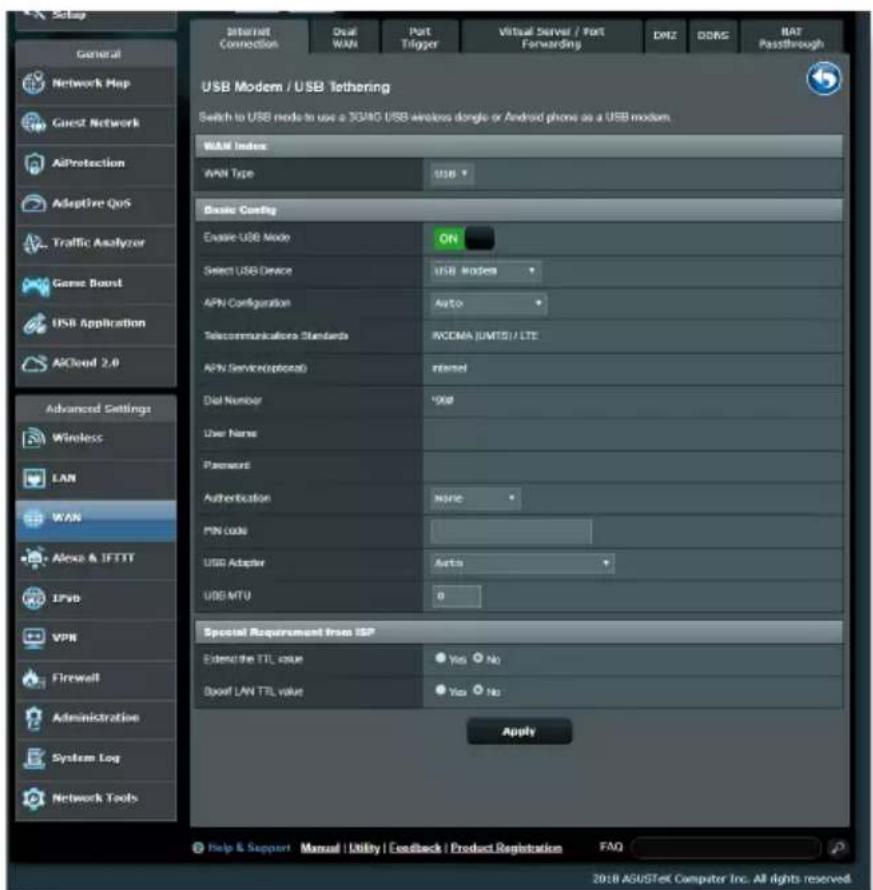Click the FAQ search magnifier icon
This screenshot has height=890, width=873.
click(837, 847)
